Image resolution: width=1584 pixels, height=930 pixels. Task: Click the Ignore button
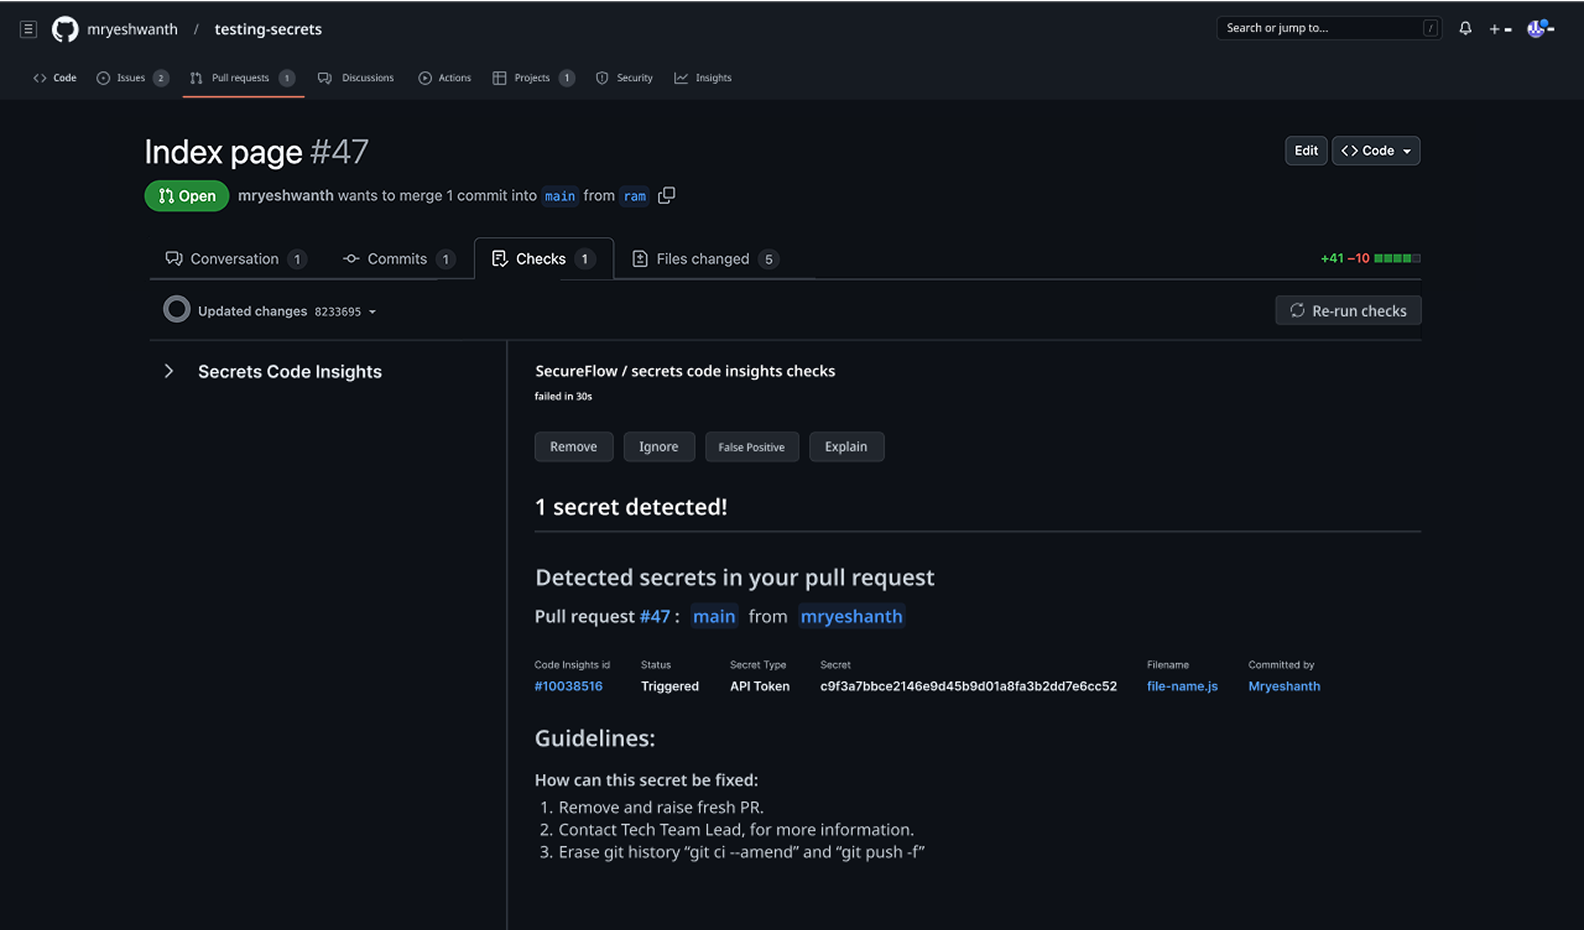tap(659, 447)
